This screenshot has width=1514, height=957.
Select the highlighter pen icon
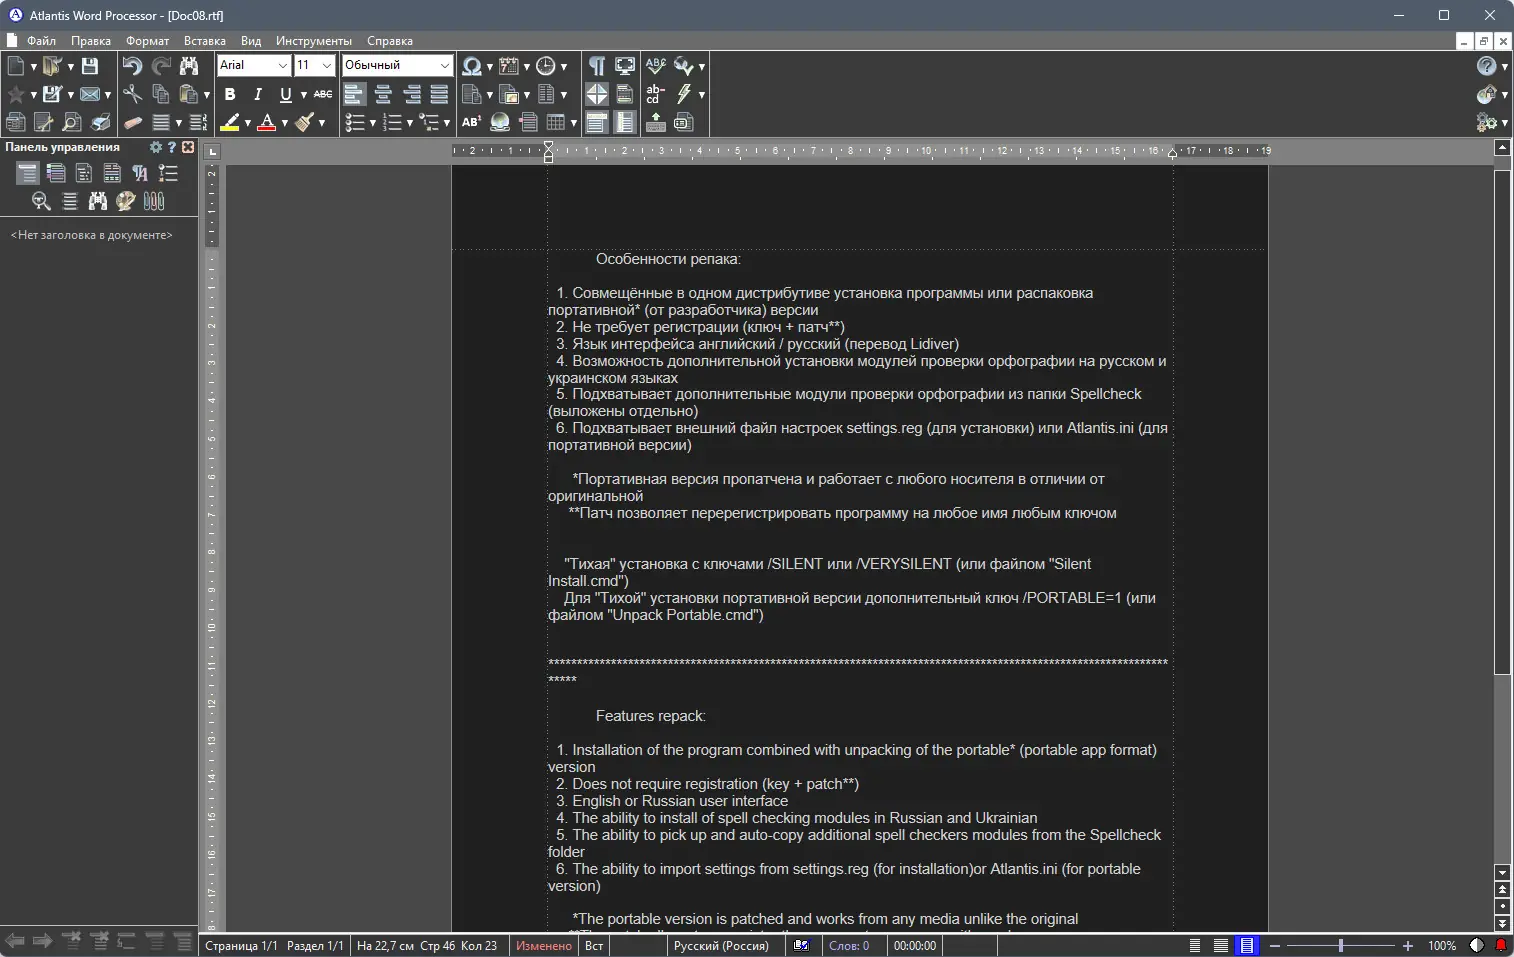coord(231,122)
